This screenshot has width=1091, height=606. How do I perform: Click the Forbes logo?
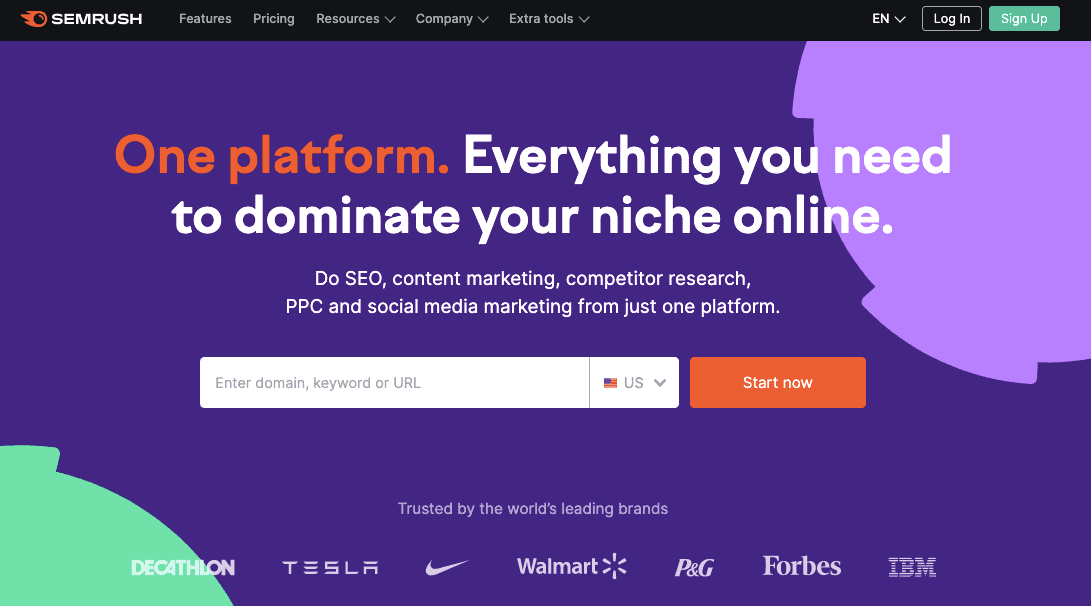[801, 566]
